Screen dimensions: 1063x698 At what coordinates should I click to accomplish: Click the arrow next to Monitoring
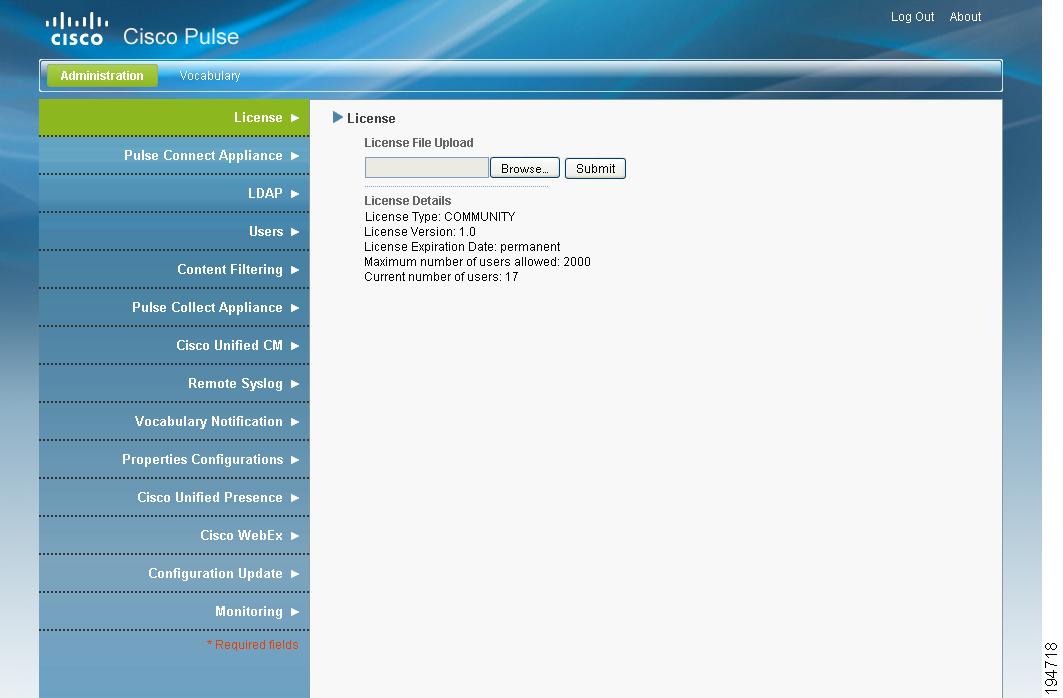(293, 611)
